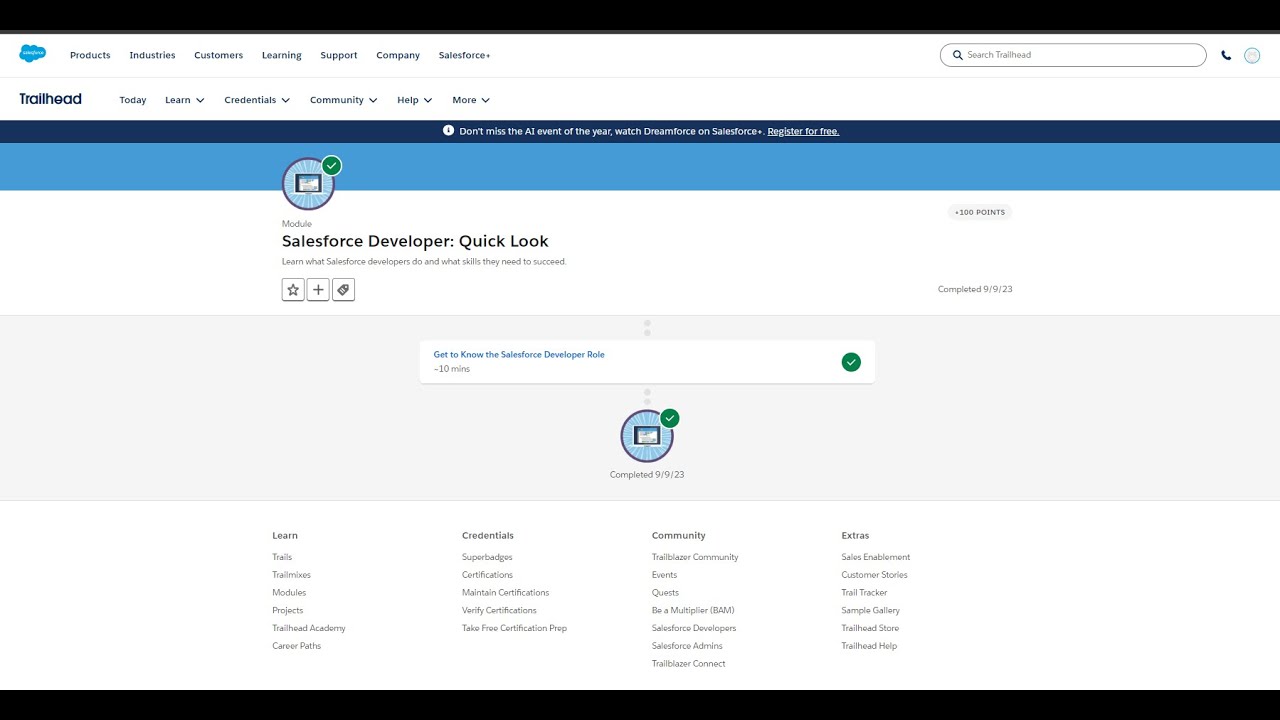Open Trailhead Help footer link
The image size is (1280, 720).
coord(869,646)
